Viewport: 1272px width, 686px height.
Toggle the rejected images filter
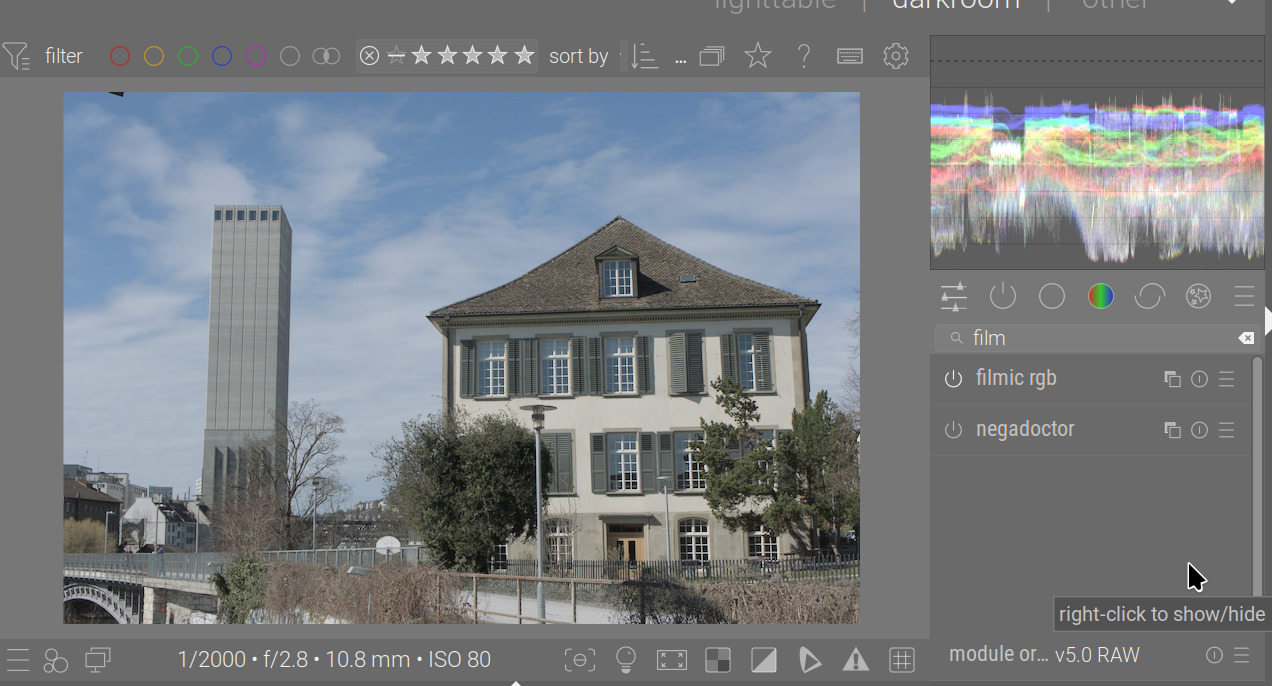[x=370, y=56]
